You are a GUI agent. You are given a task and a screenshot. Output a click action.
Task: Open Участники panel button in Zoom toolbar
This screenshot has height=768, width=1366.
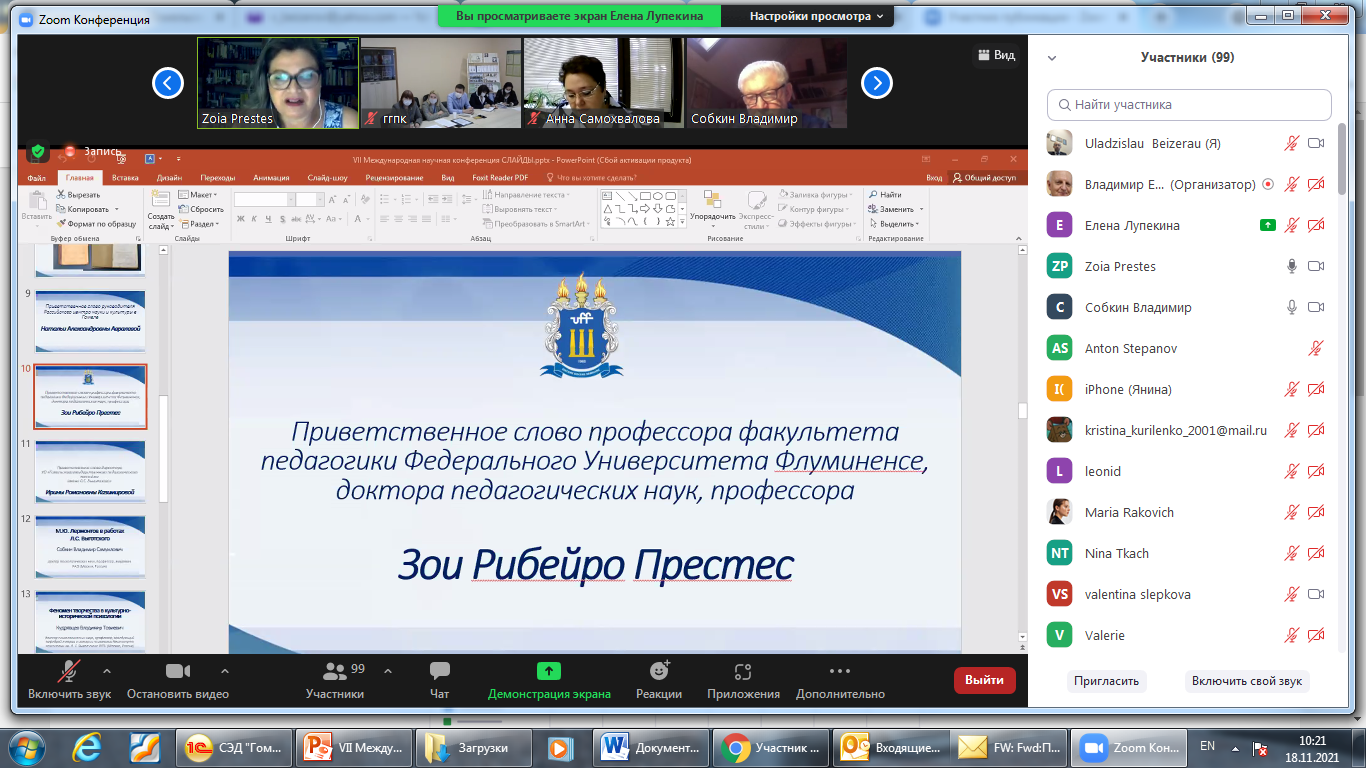click(335, 680)
